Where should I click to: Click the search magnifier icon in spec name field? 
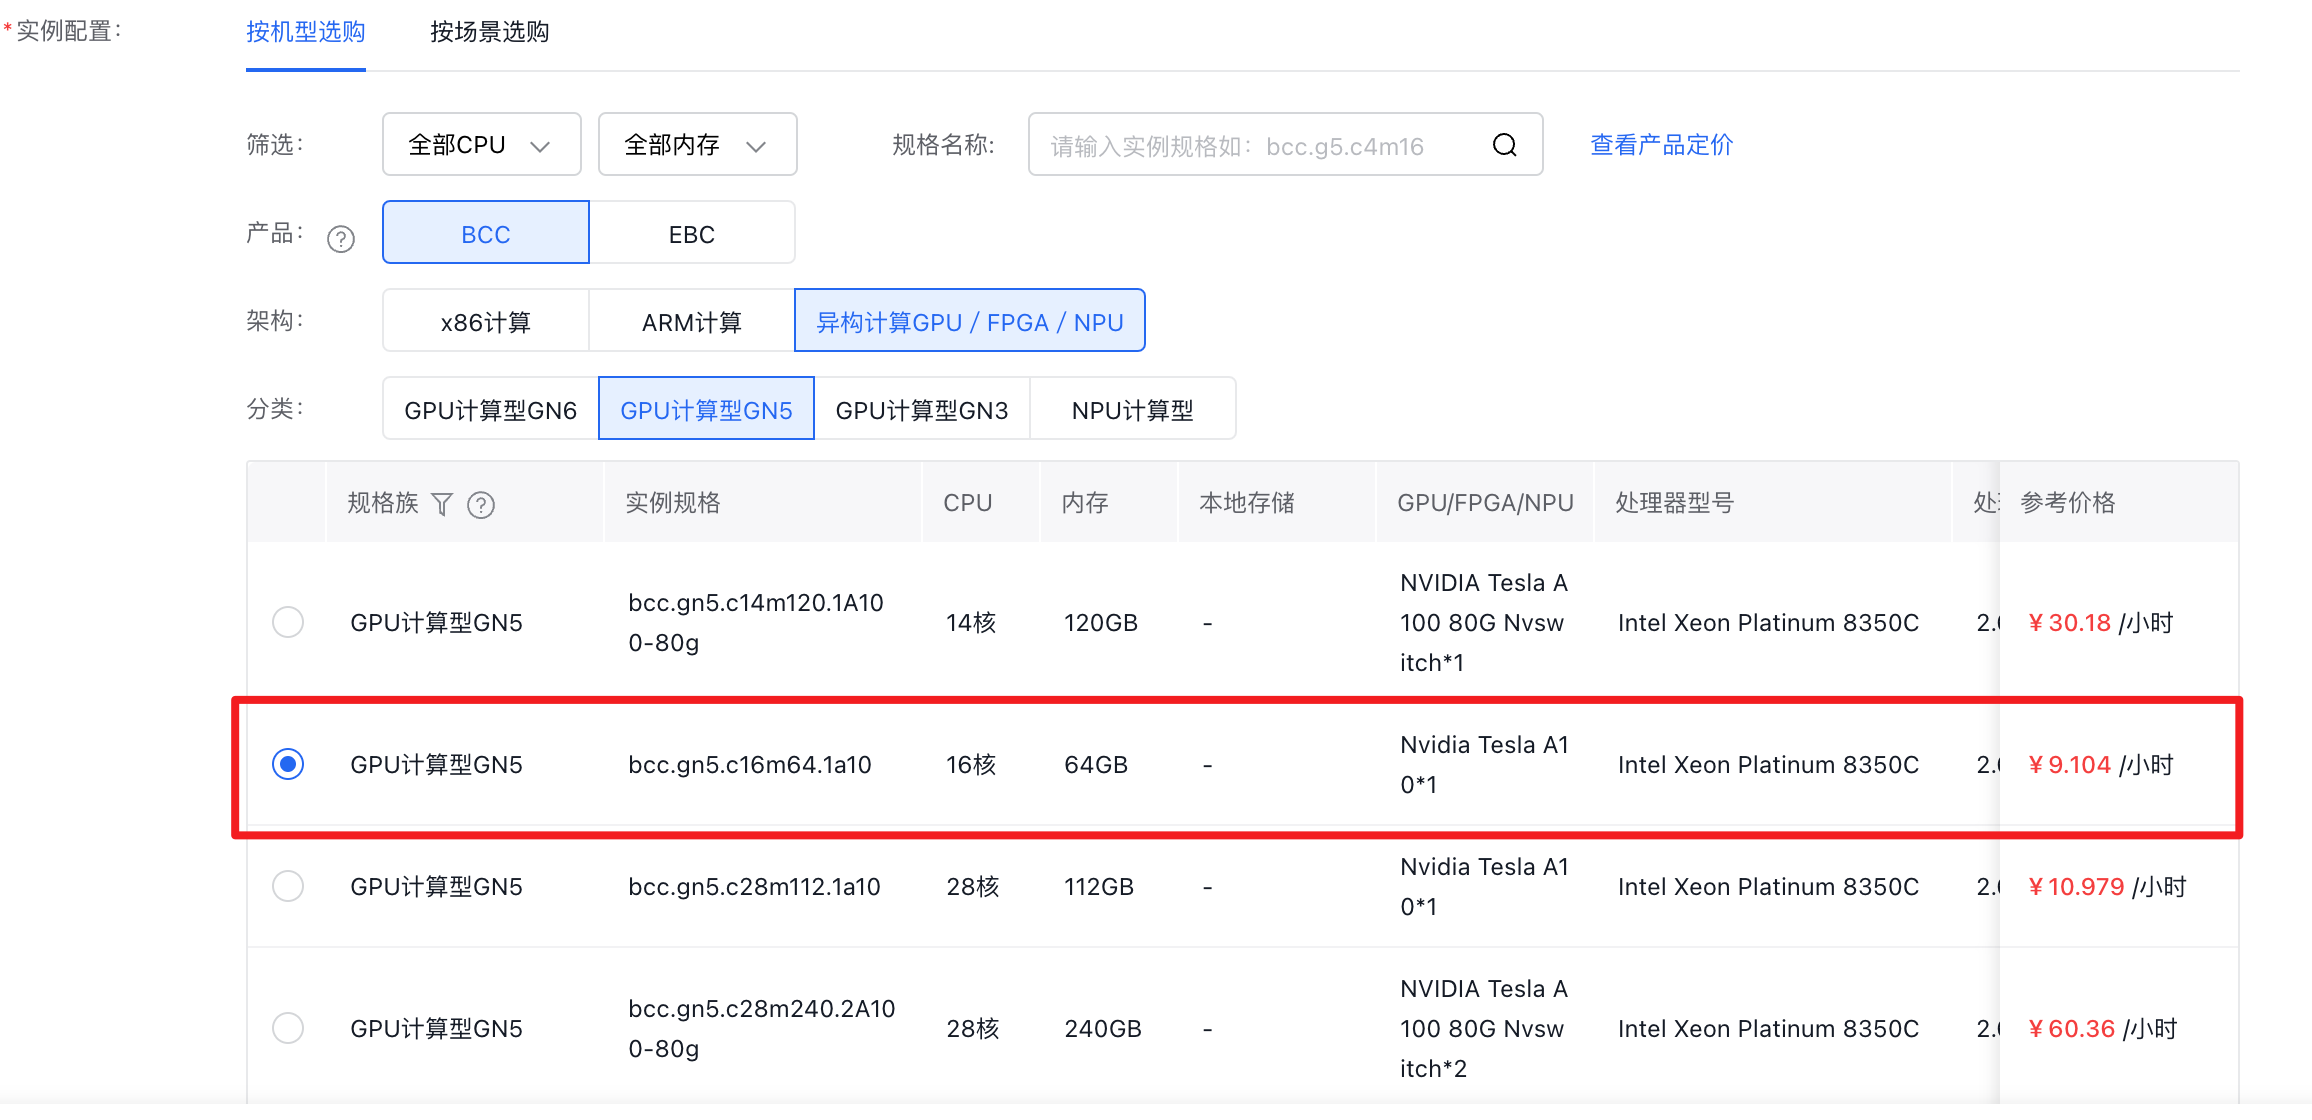coord(1504,145)
